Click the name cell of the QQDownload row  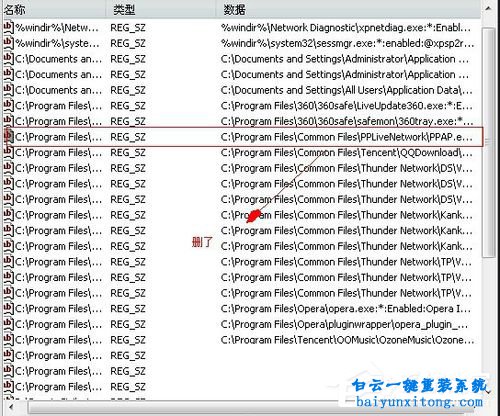pyautogui.click(x=59, y=153)
